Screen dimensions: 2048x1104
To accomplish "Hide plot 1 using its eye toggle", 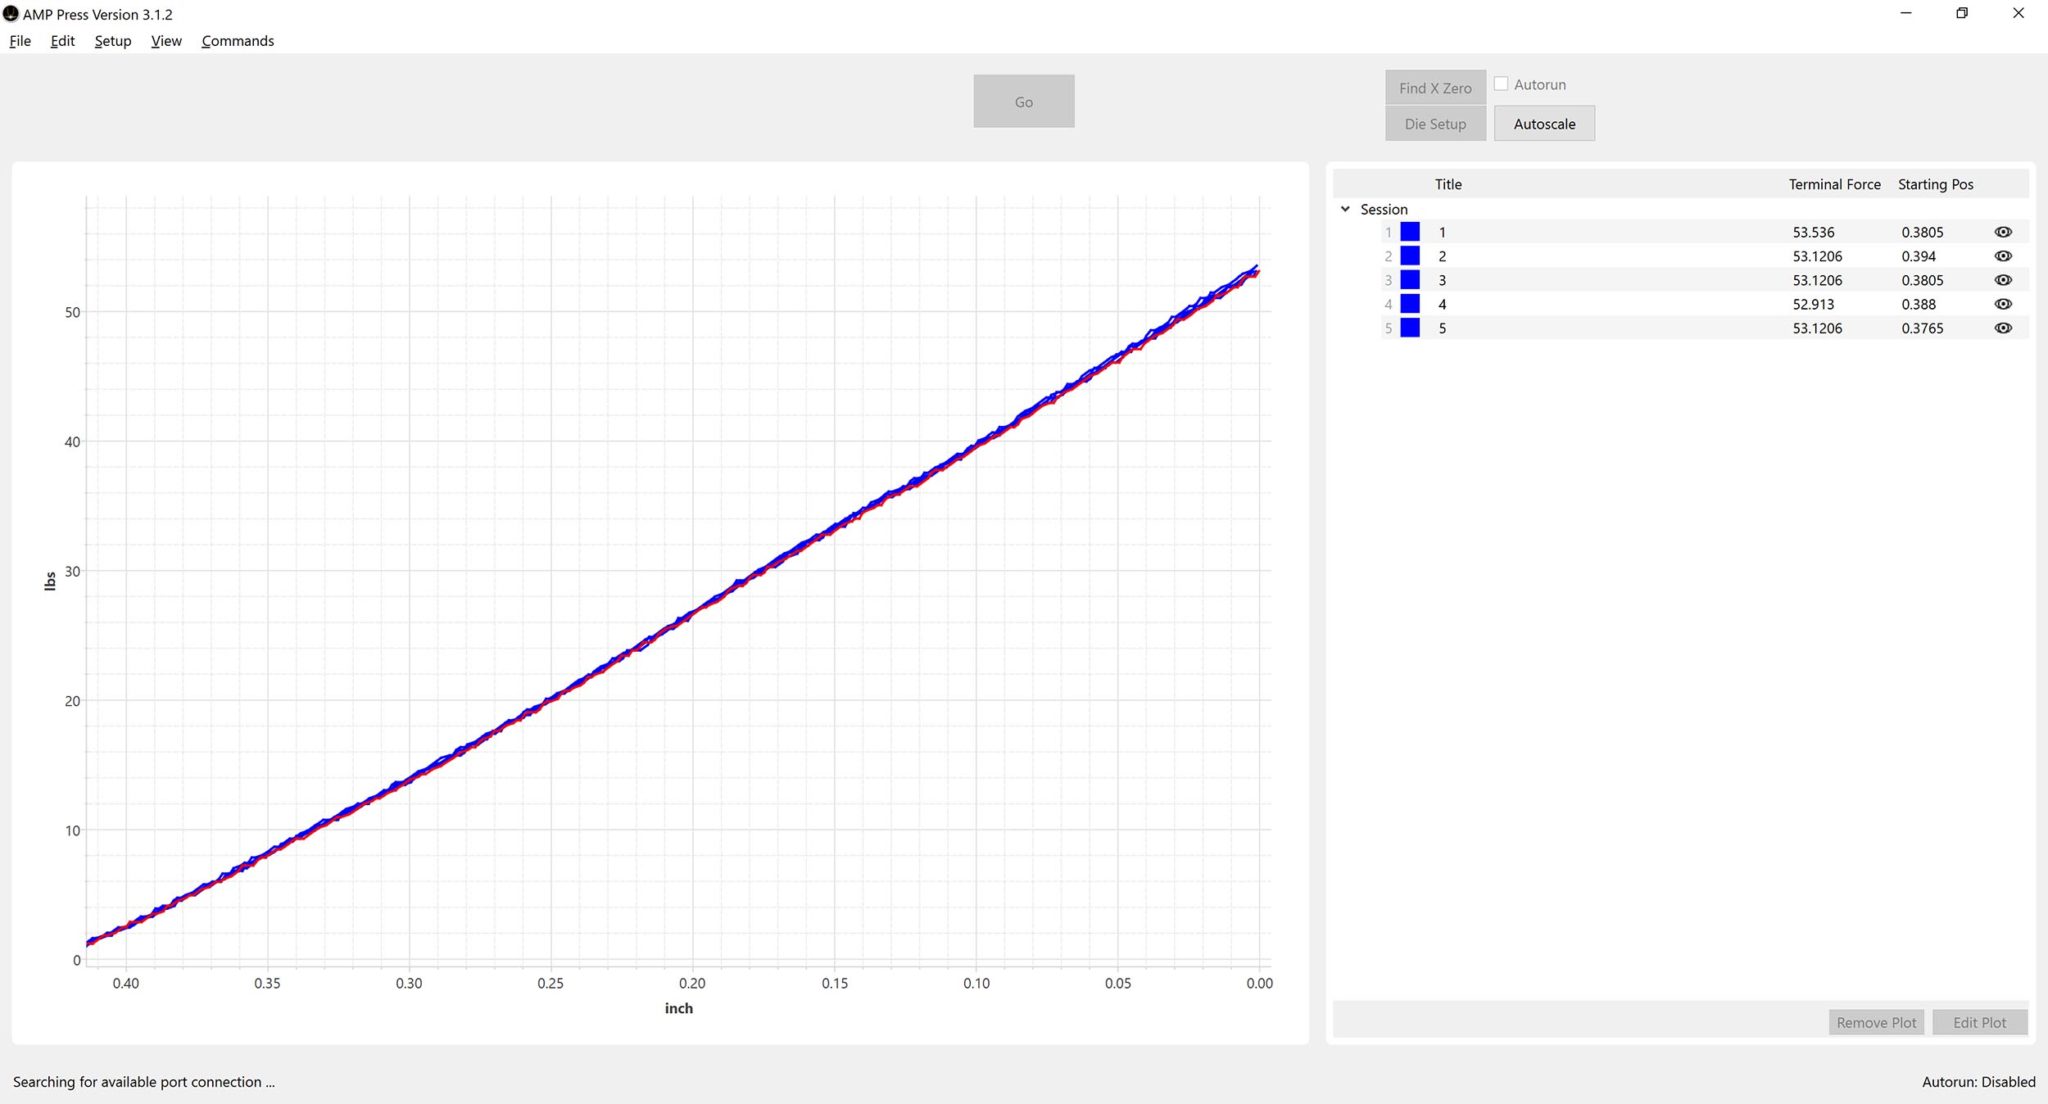I will (2004, 231).
